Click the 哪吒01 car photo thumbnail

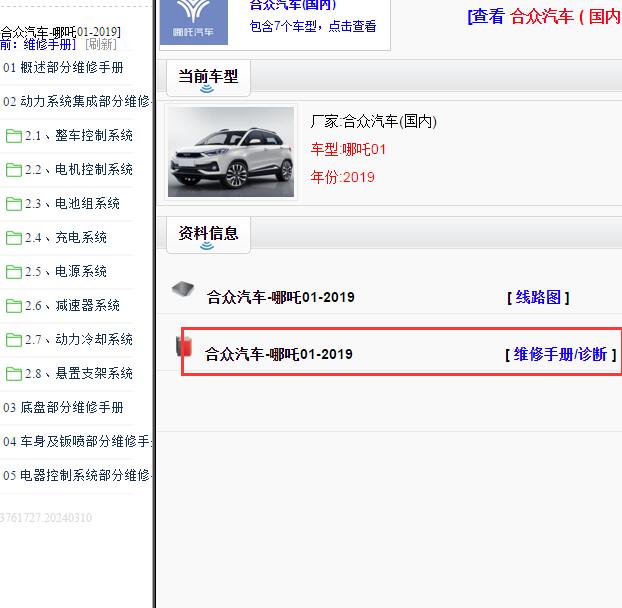tap(231, 152)
